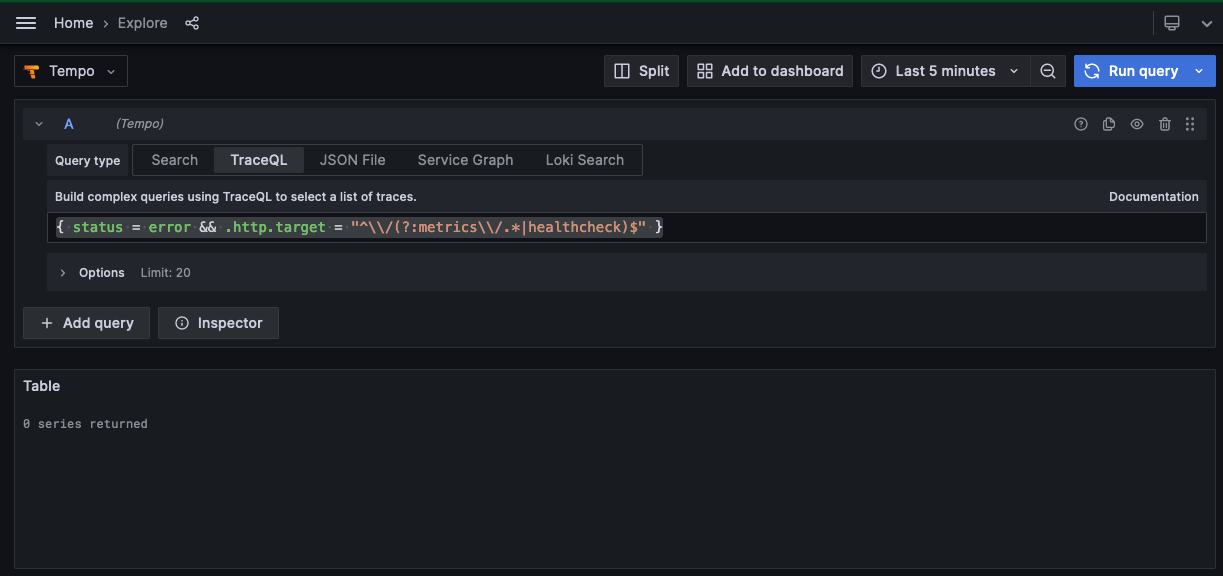Screen dimensions: 1223x576
Task: Duplicate query A using the copy icon
Action: tap(1108, 123)
